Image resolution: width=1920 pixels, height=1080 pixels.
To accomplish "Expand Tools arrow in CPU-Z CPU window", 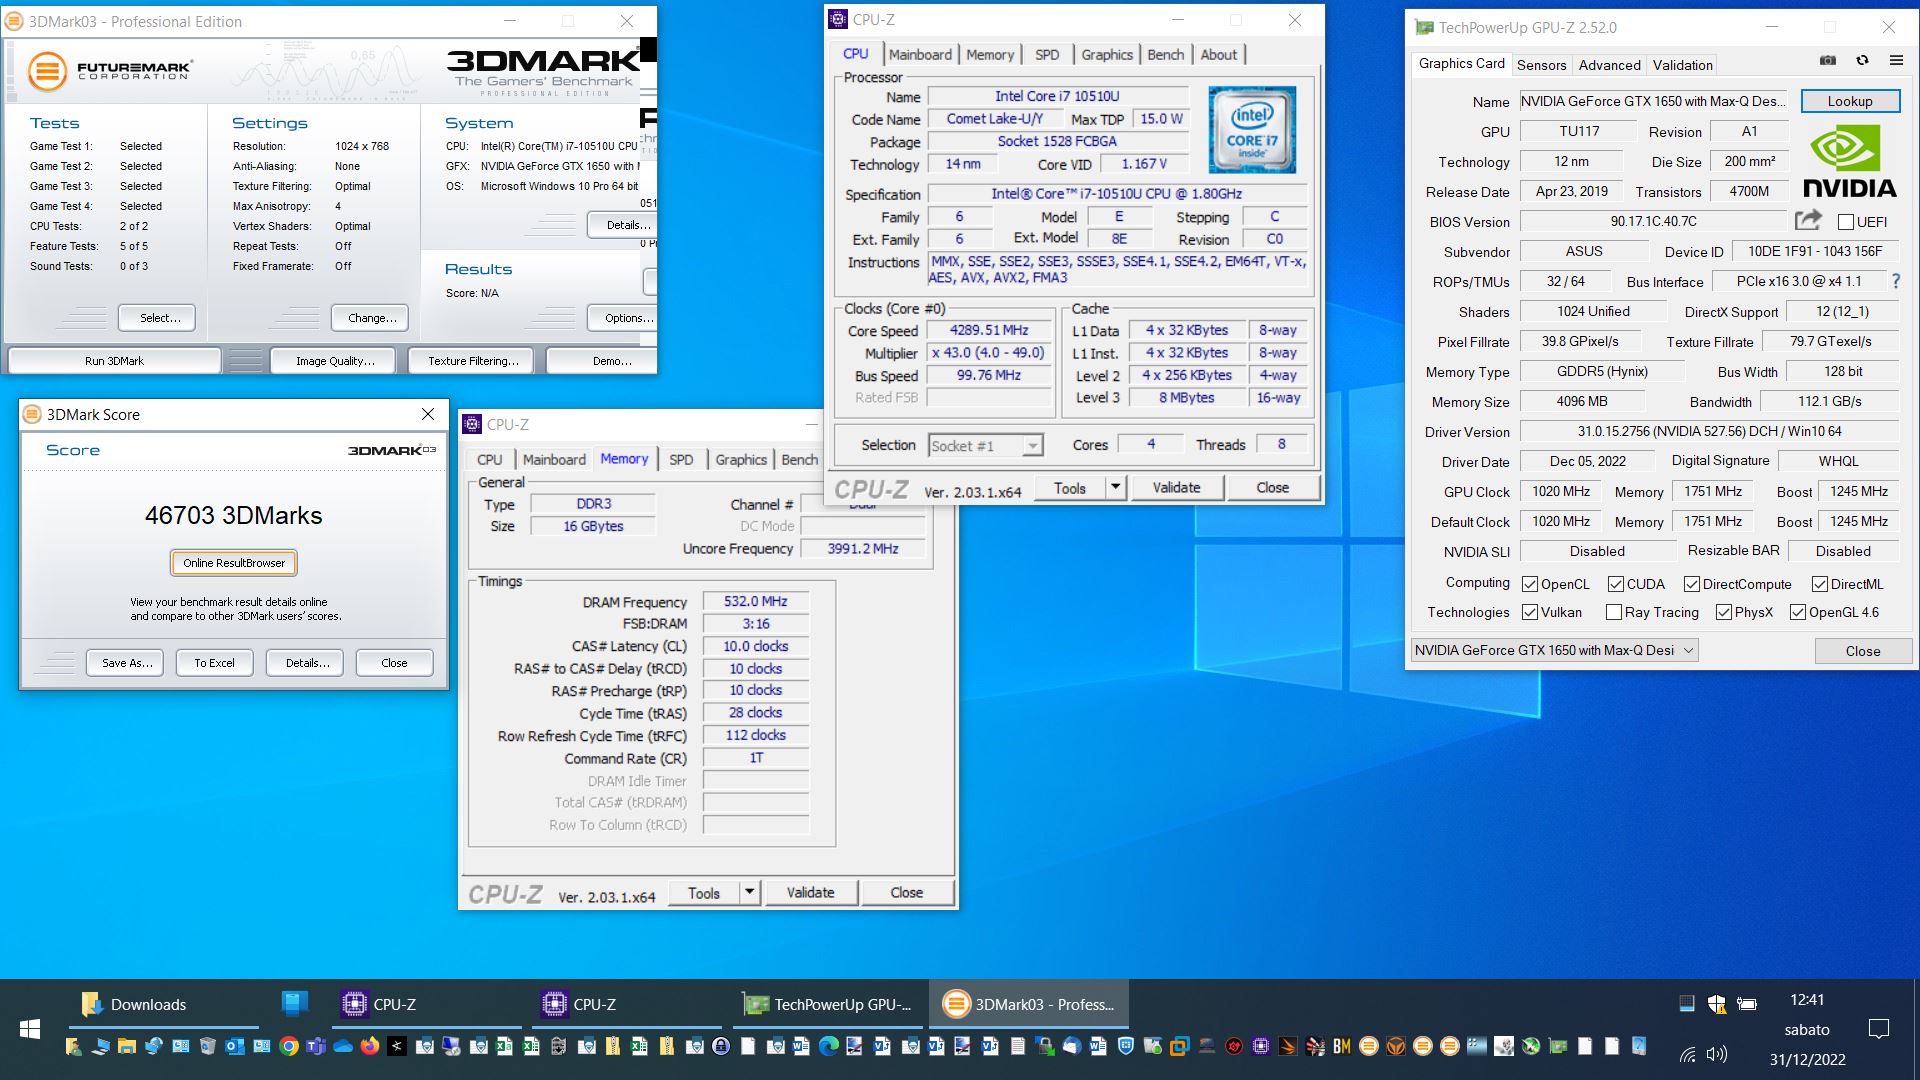I will [x=1116, y=487].
